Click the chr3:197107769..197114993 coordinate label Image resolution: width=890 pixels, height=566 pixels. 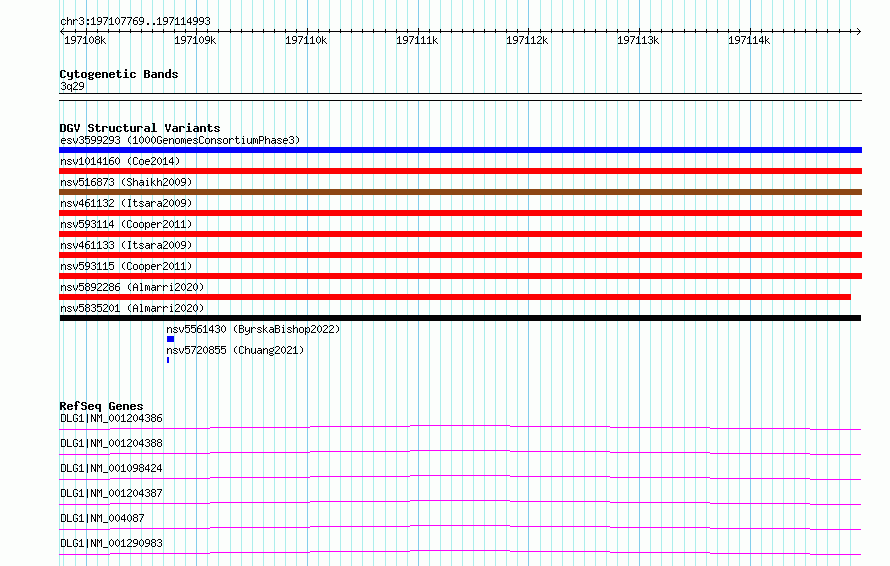[135, 21]
